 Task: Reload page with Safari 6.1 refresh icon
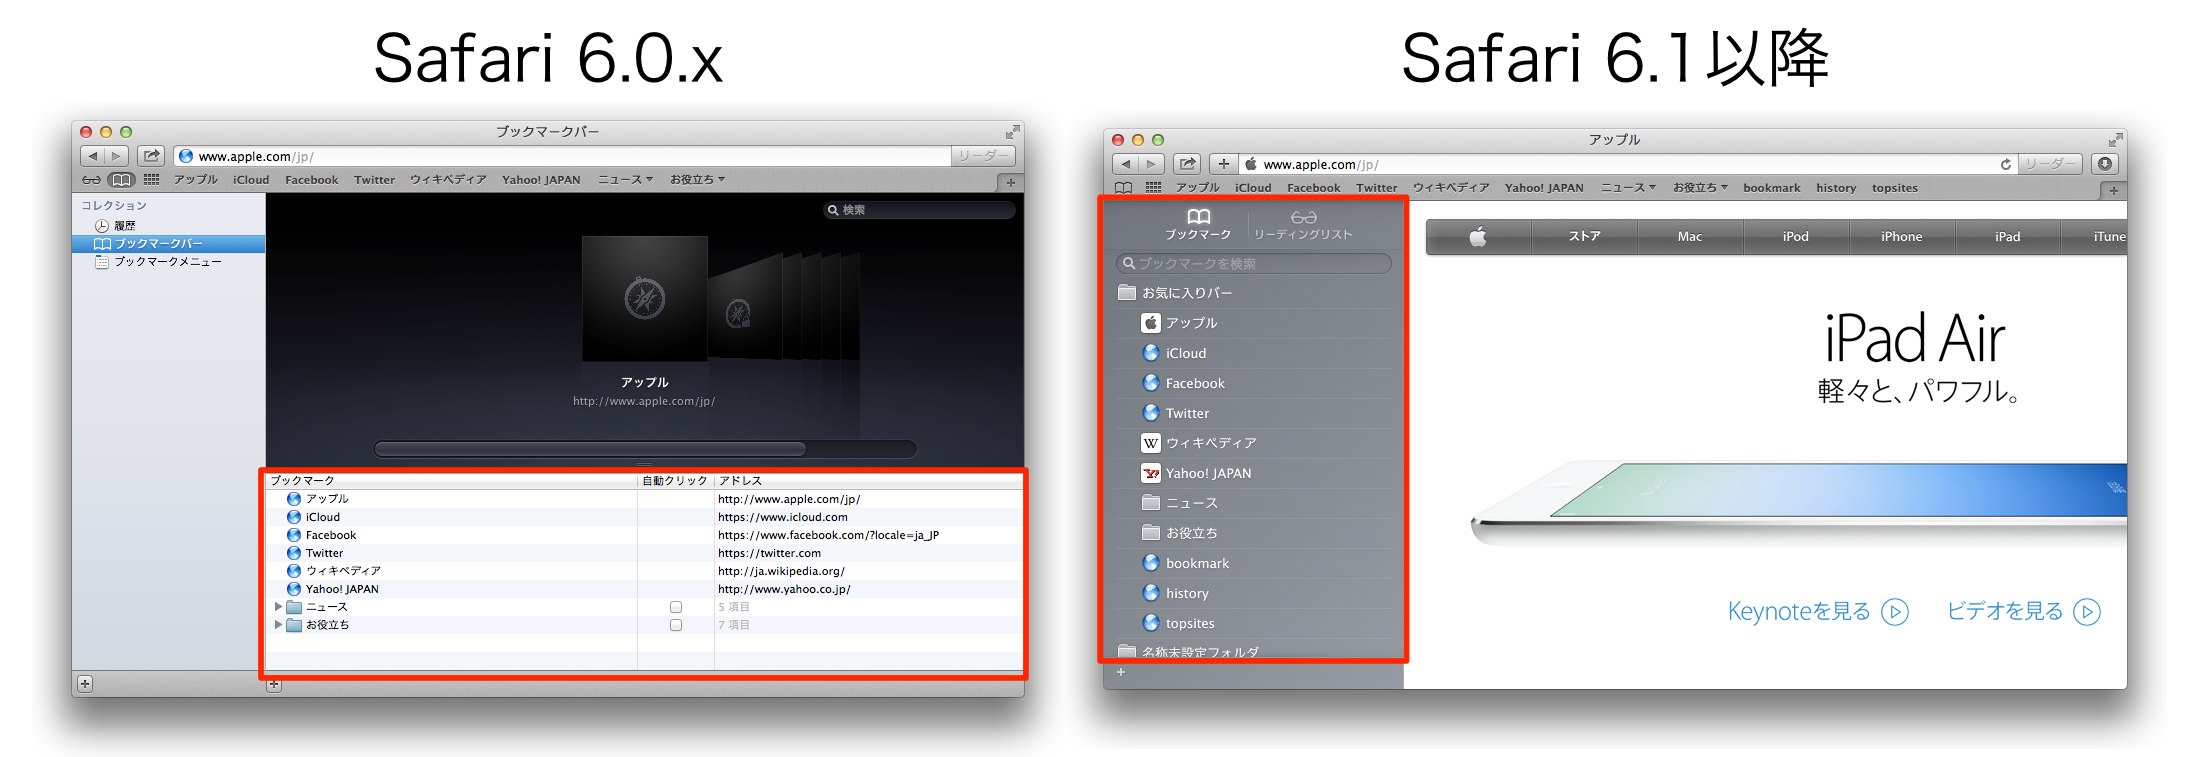[x=2005, y=165]
